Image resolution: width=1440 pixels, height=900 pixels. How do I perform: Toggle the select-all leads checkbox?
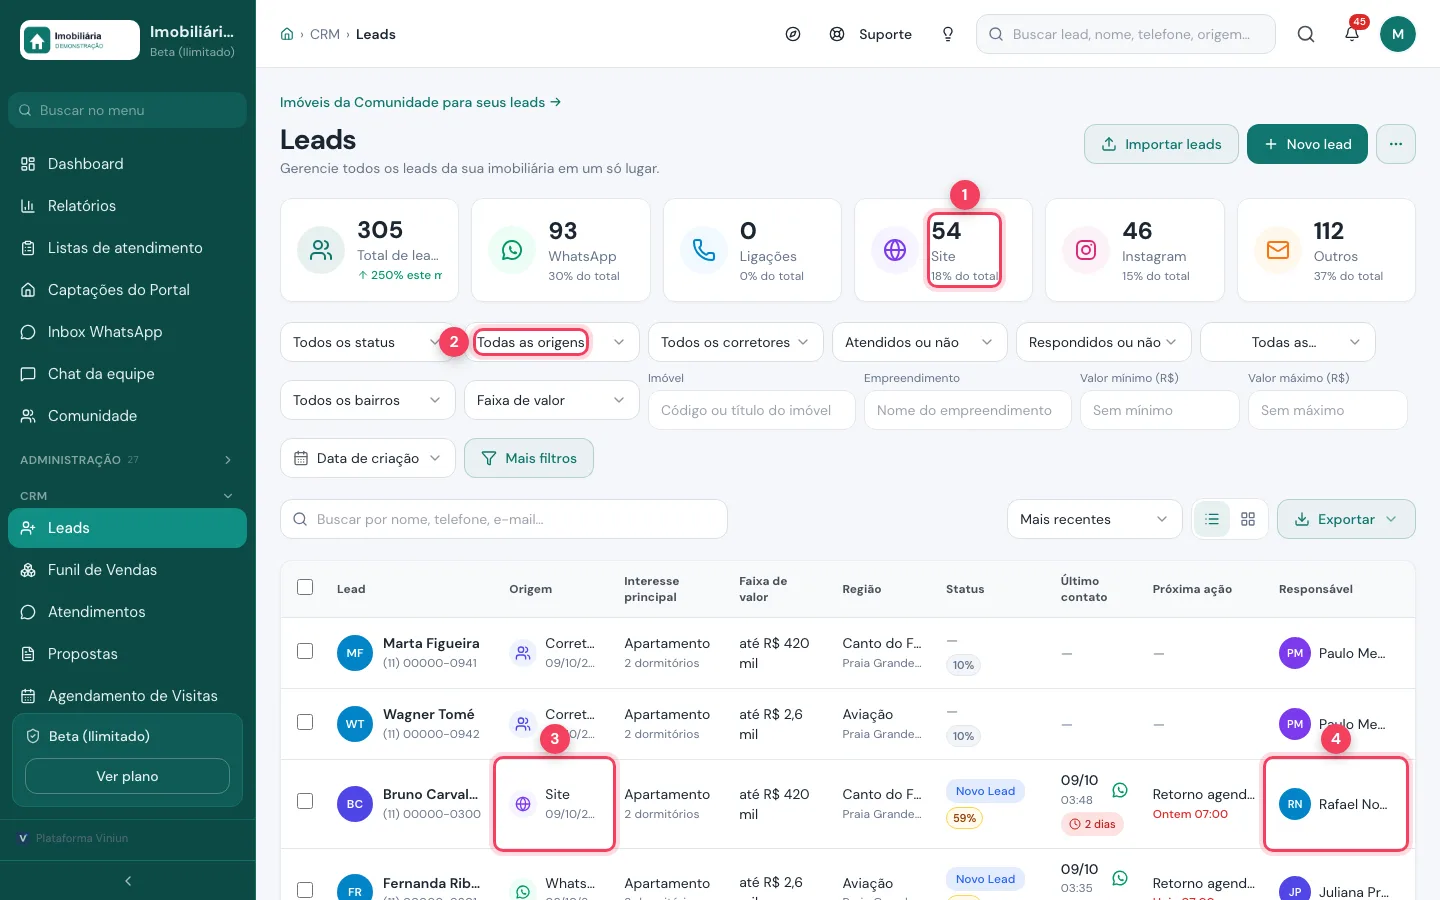click(x=305, y=587)
